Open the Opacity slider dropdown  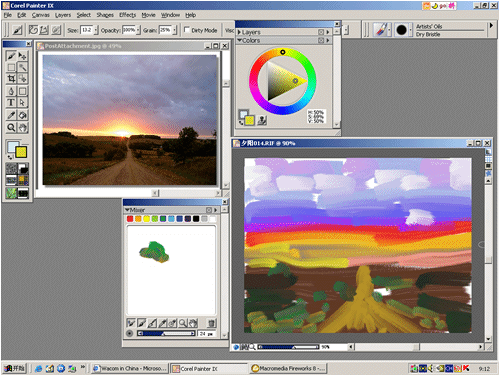(138, 30)
